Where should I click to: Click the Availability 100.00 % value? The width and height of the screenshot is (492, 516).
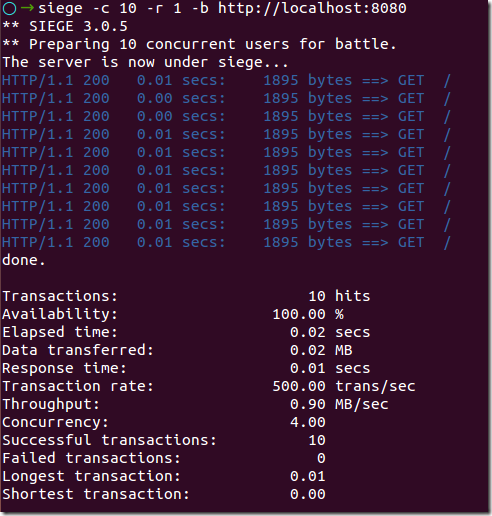pyautogui.click(x=308, y=314)
